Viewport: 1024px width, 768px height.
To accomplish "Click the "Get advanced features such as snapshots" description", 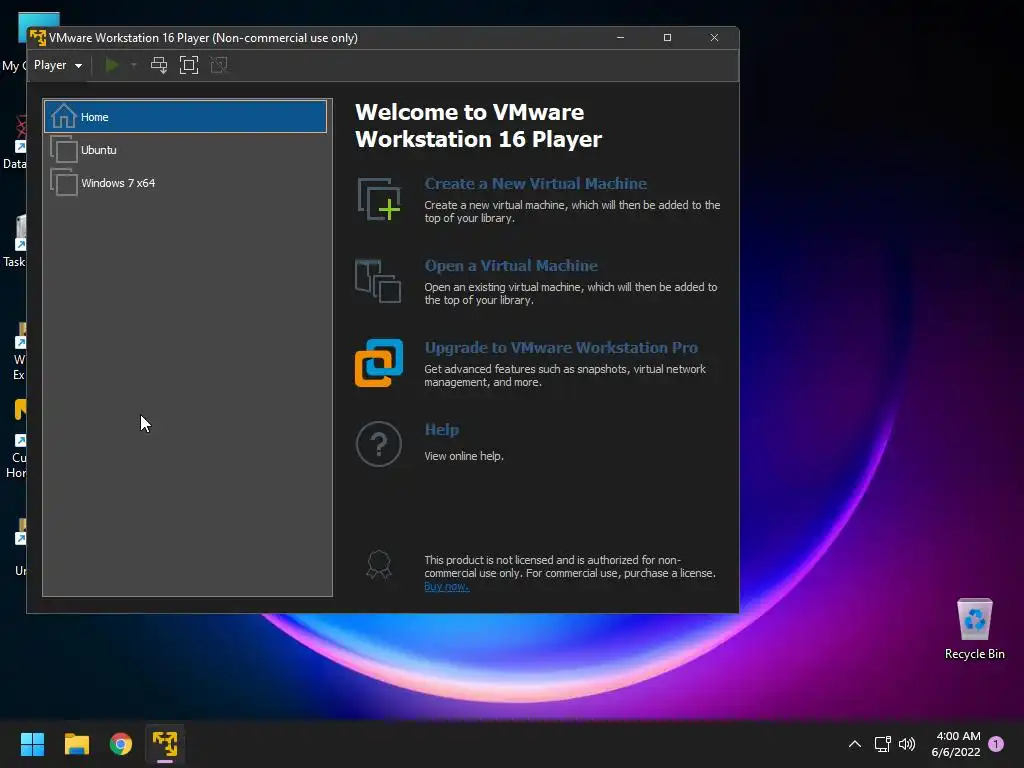I will [565, 376].
